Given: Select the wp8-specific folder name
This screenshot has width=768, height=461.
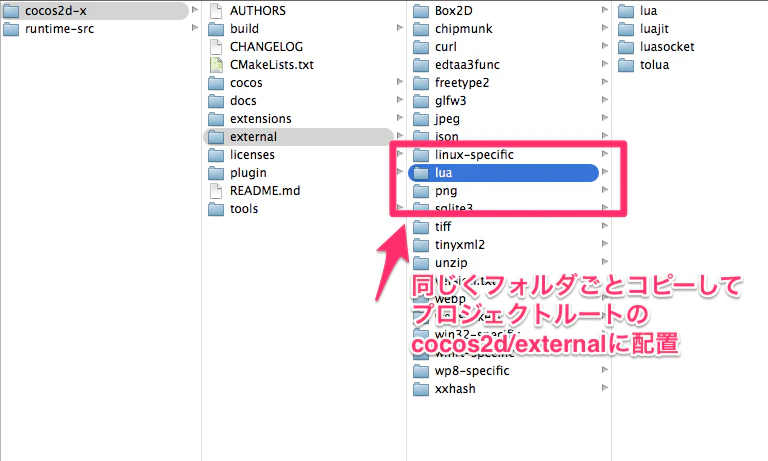Looking at the screenshot, I should click(472, 371).
